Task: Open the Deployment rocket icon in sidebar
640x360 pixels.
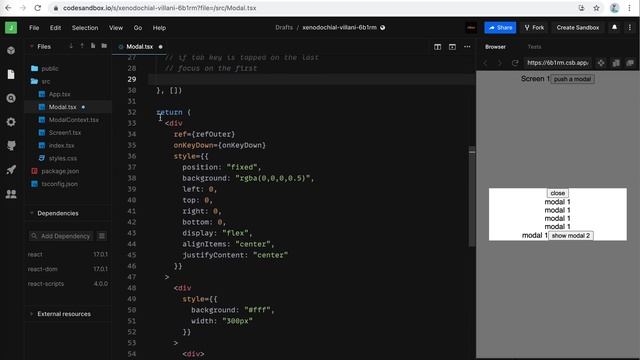Action: pos(11,169)
